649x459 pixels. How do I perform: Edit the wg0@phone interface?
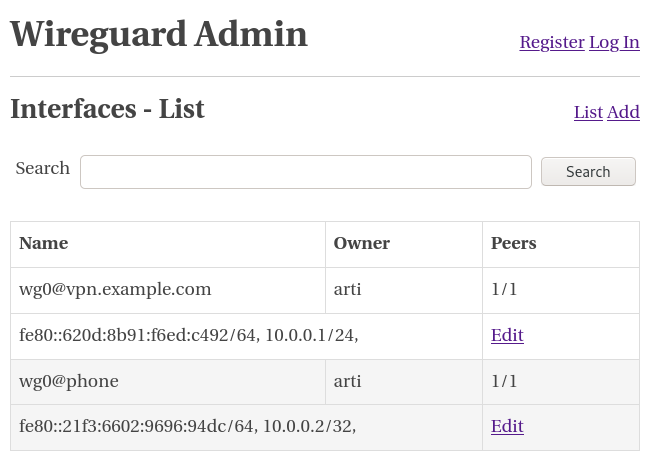tap(507, 426)
